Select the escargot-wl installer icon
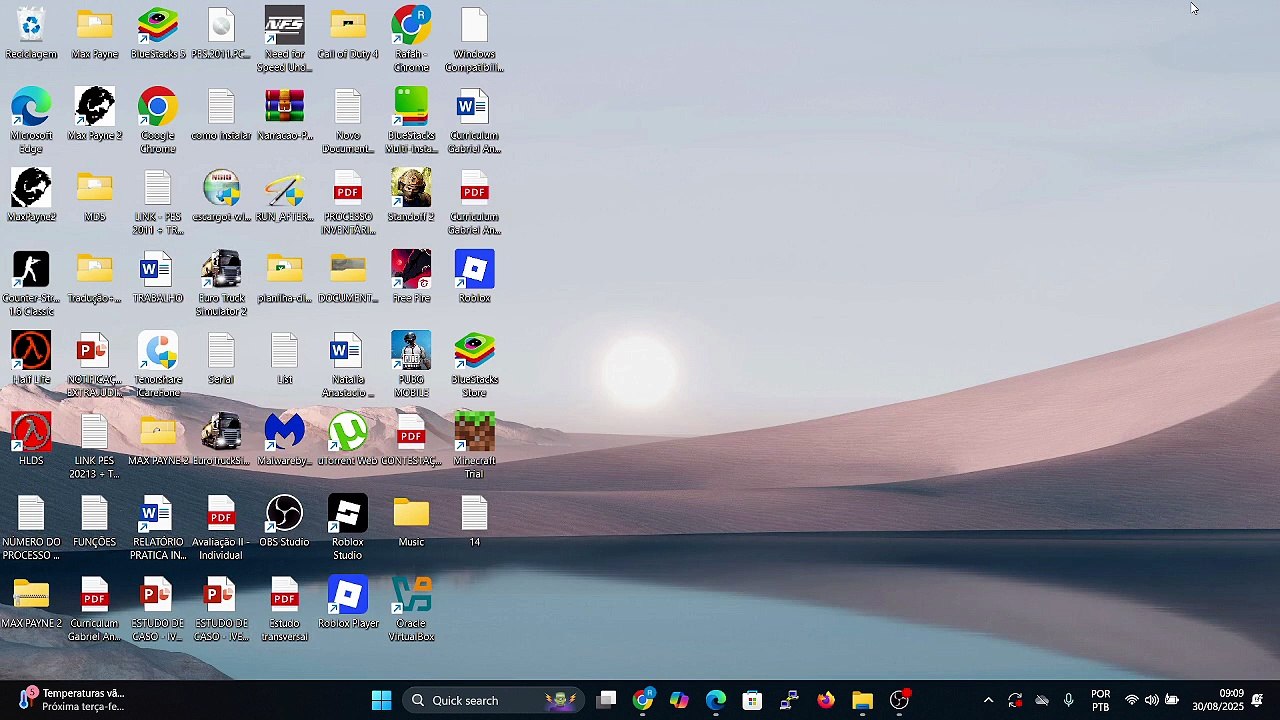 pyautogui.click(x=221, y=196)
